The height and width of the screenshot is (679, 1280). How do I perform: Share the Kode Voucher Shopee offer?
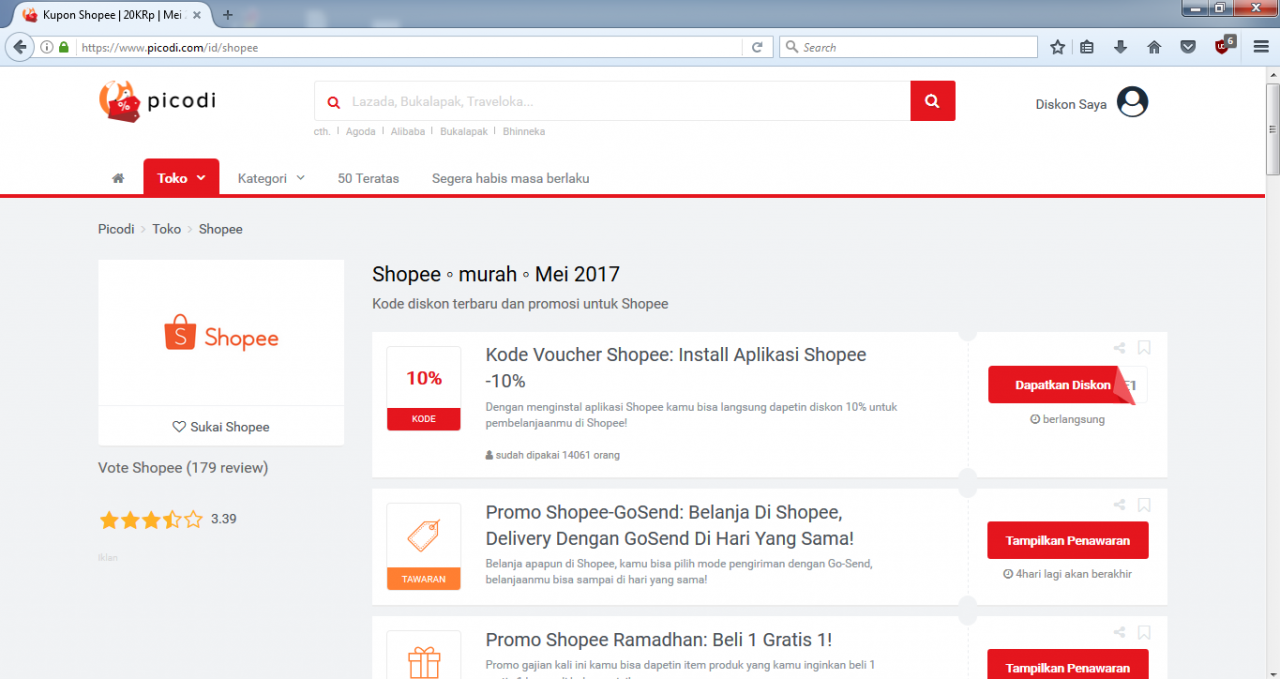click(x=1119, y=348)
